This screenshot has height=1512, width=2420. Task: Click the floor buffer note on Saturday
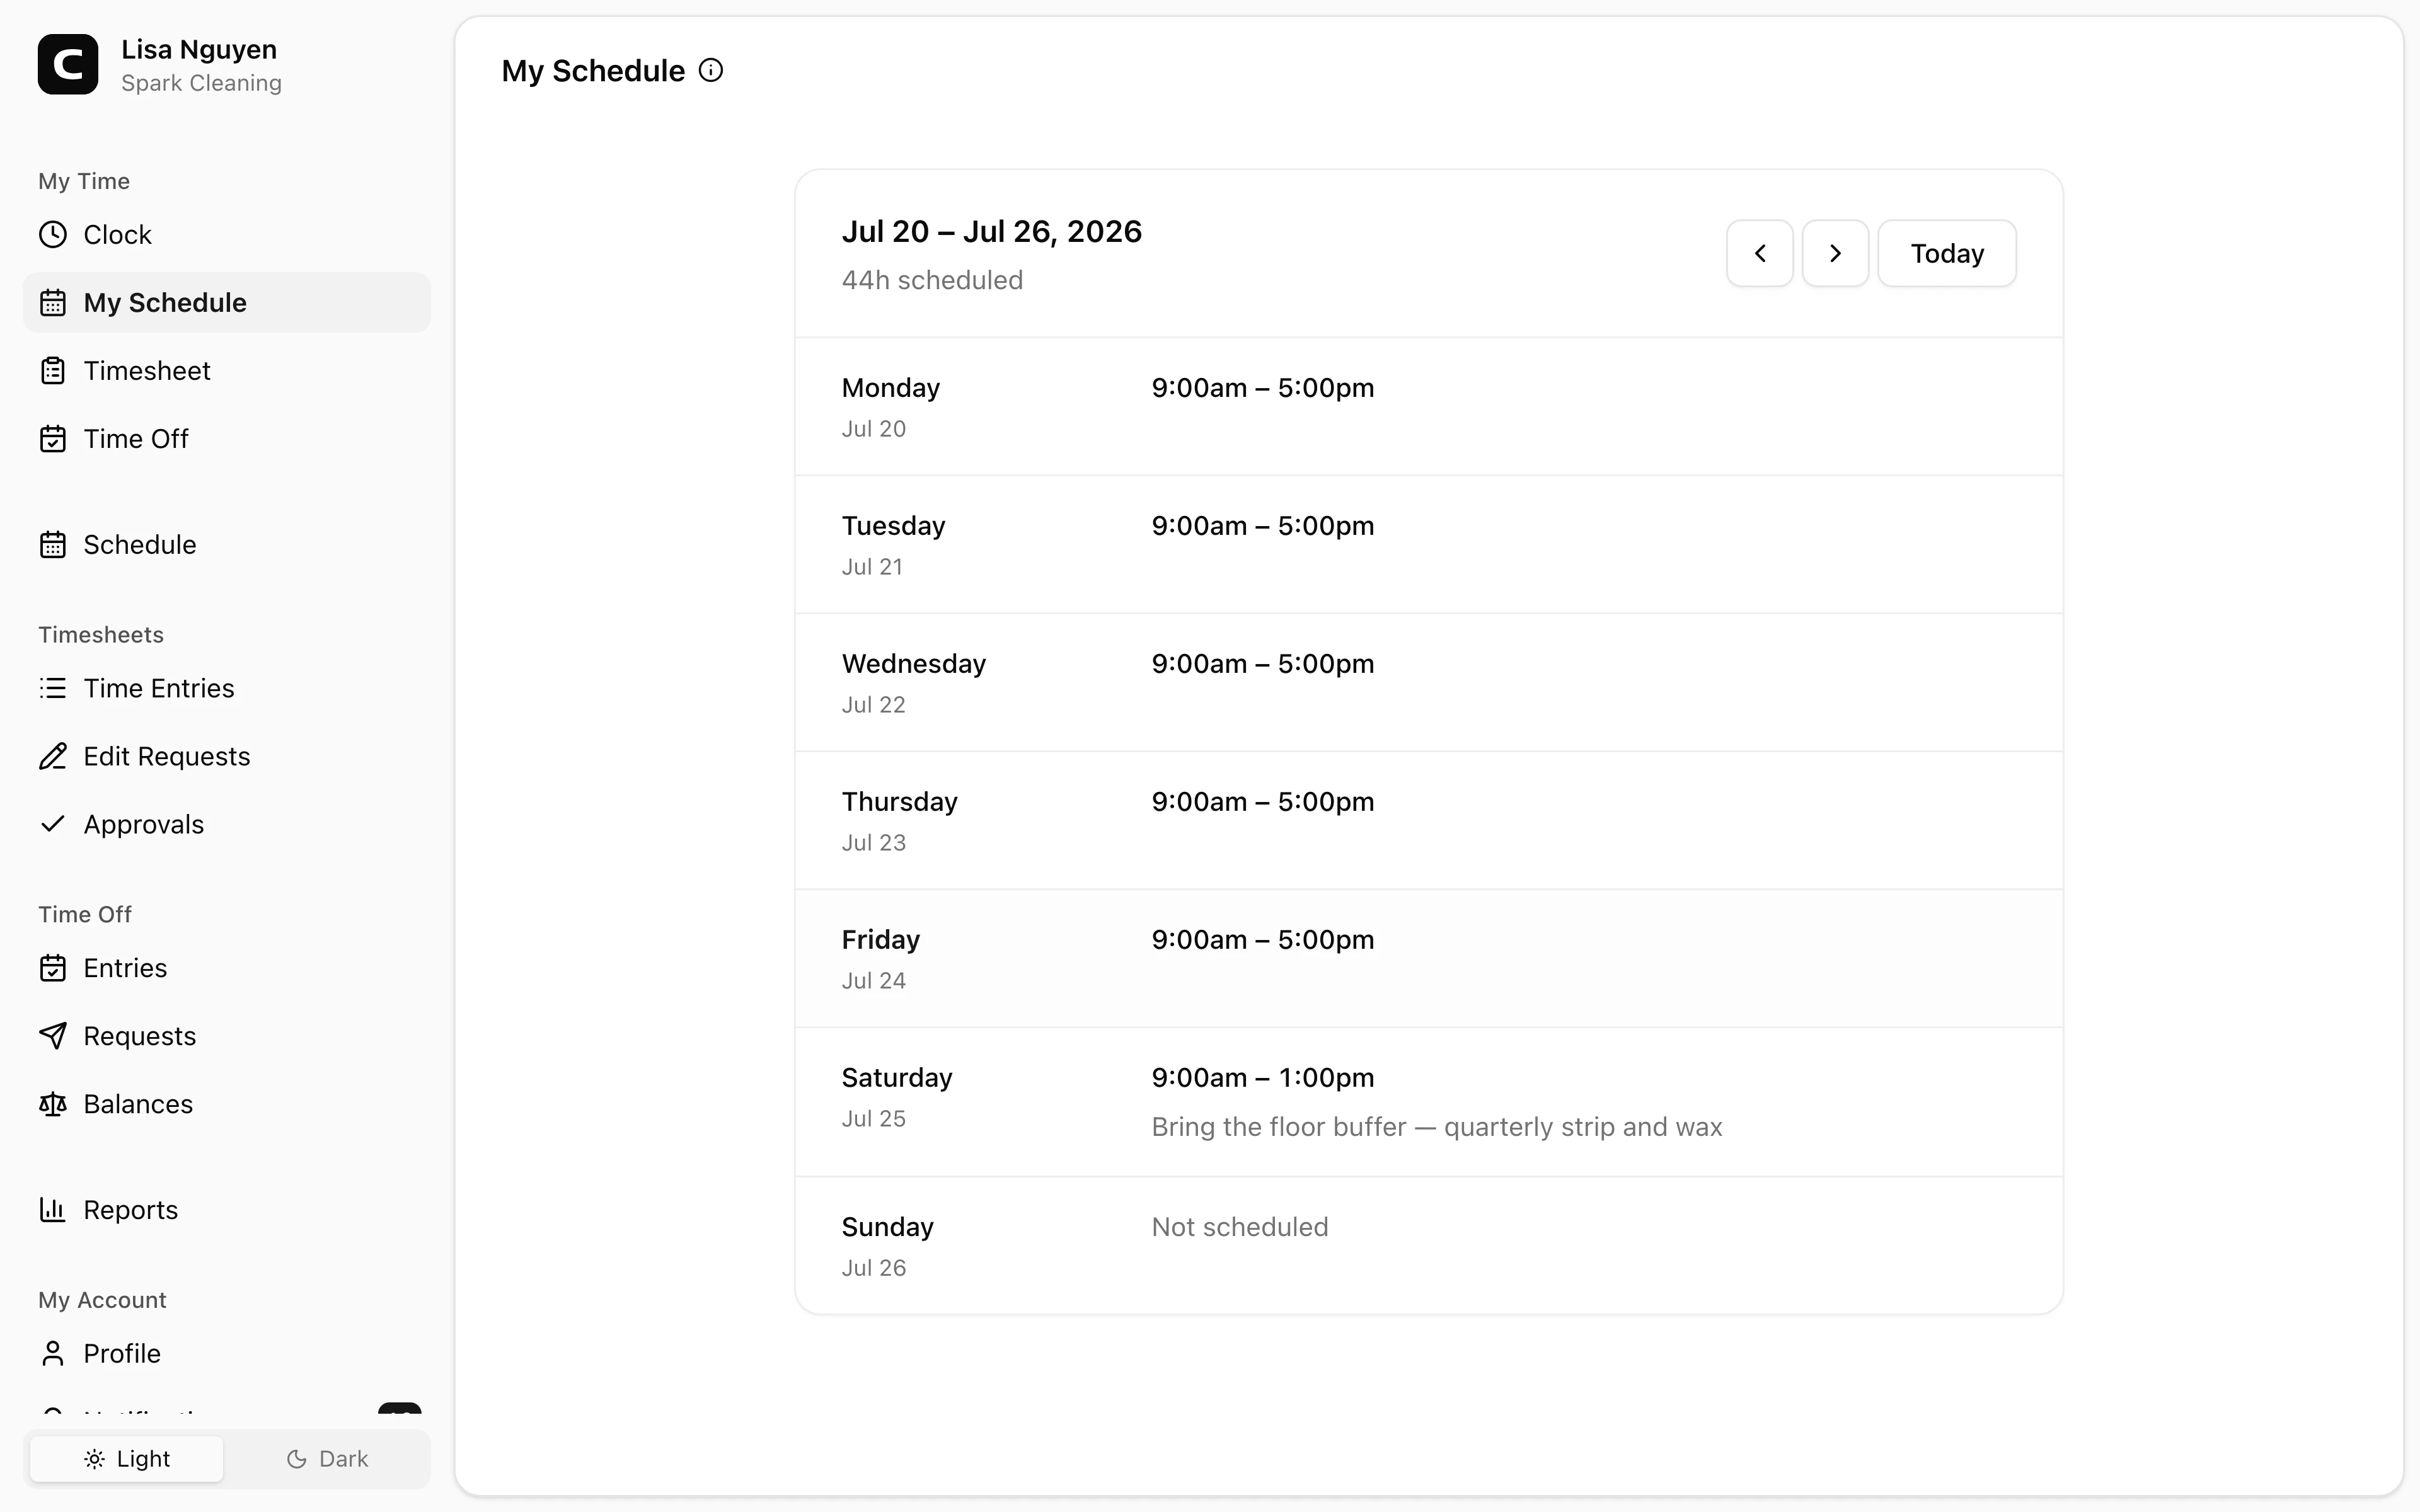[1436, 1128]
